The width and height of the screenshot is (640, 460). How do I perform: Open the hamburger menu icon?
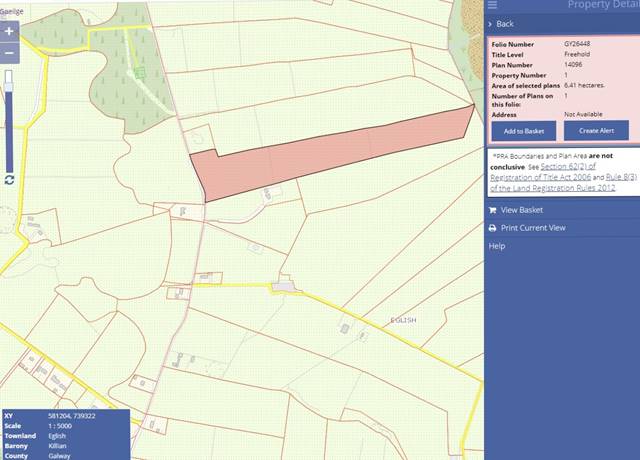coord(492,4)
